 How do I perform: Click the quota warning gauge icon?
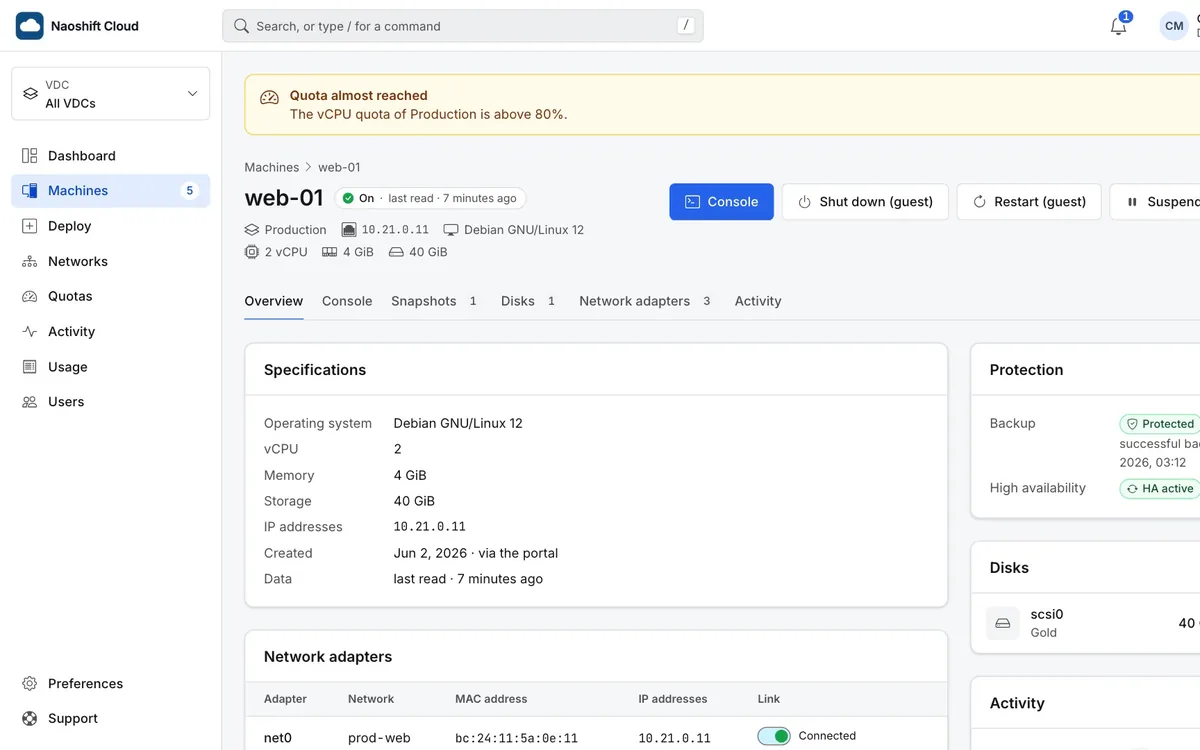269,97
